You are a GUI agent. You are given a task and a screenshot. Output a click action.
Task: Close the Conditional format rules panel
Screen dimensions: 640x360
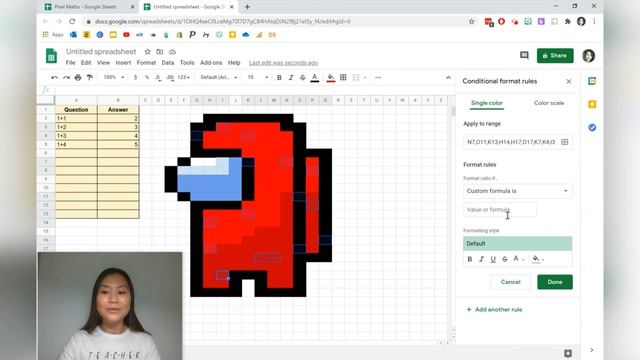click(569, 81)
